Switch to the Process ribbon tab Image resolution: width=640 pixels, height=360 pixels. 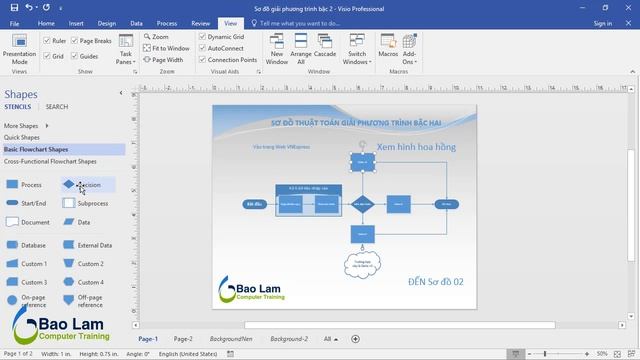point(167,24)
